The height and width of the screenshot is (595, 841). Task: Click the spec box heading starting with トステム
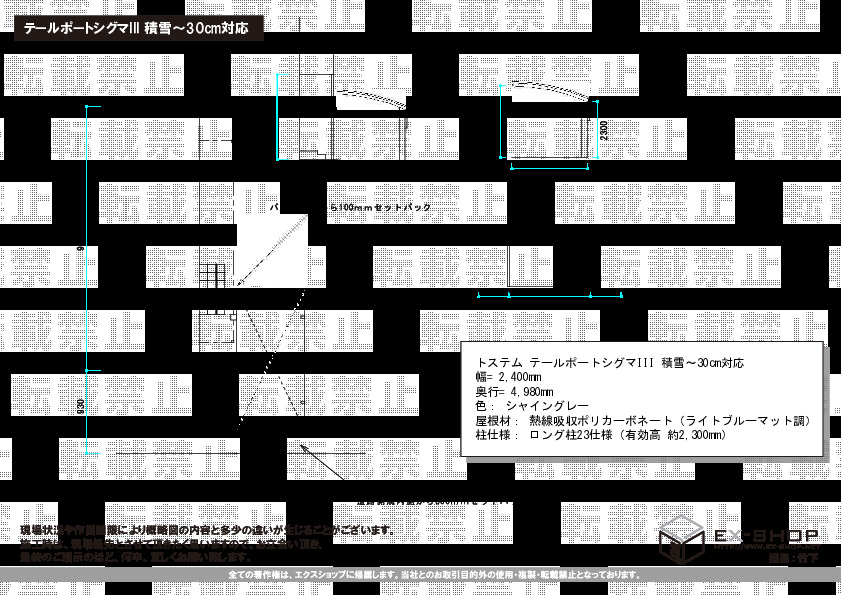pos(610,363)
